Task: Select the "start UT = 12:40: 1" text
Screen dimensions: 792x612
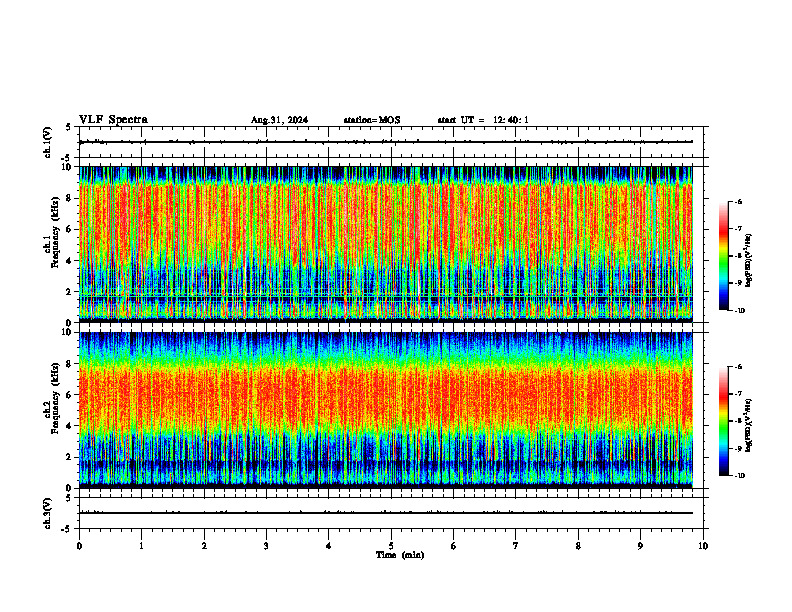Action: pos(483,120)
